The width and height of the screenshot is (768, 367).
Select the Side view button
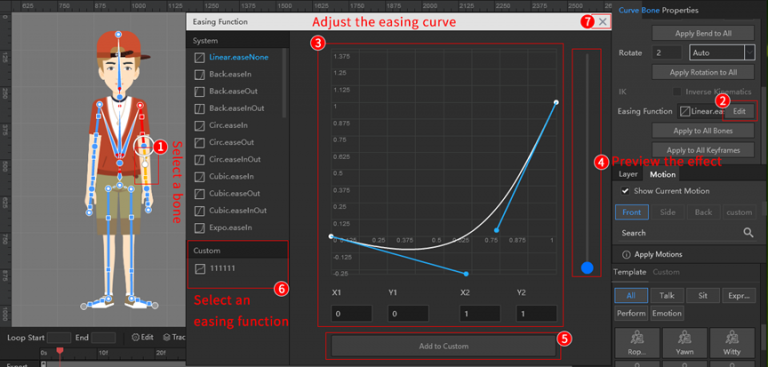point(667,212)
